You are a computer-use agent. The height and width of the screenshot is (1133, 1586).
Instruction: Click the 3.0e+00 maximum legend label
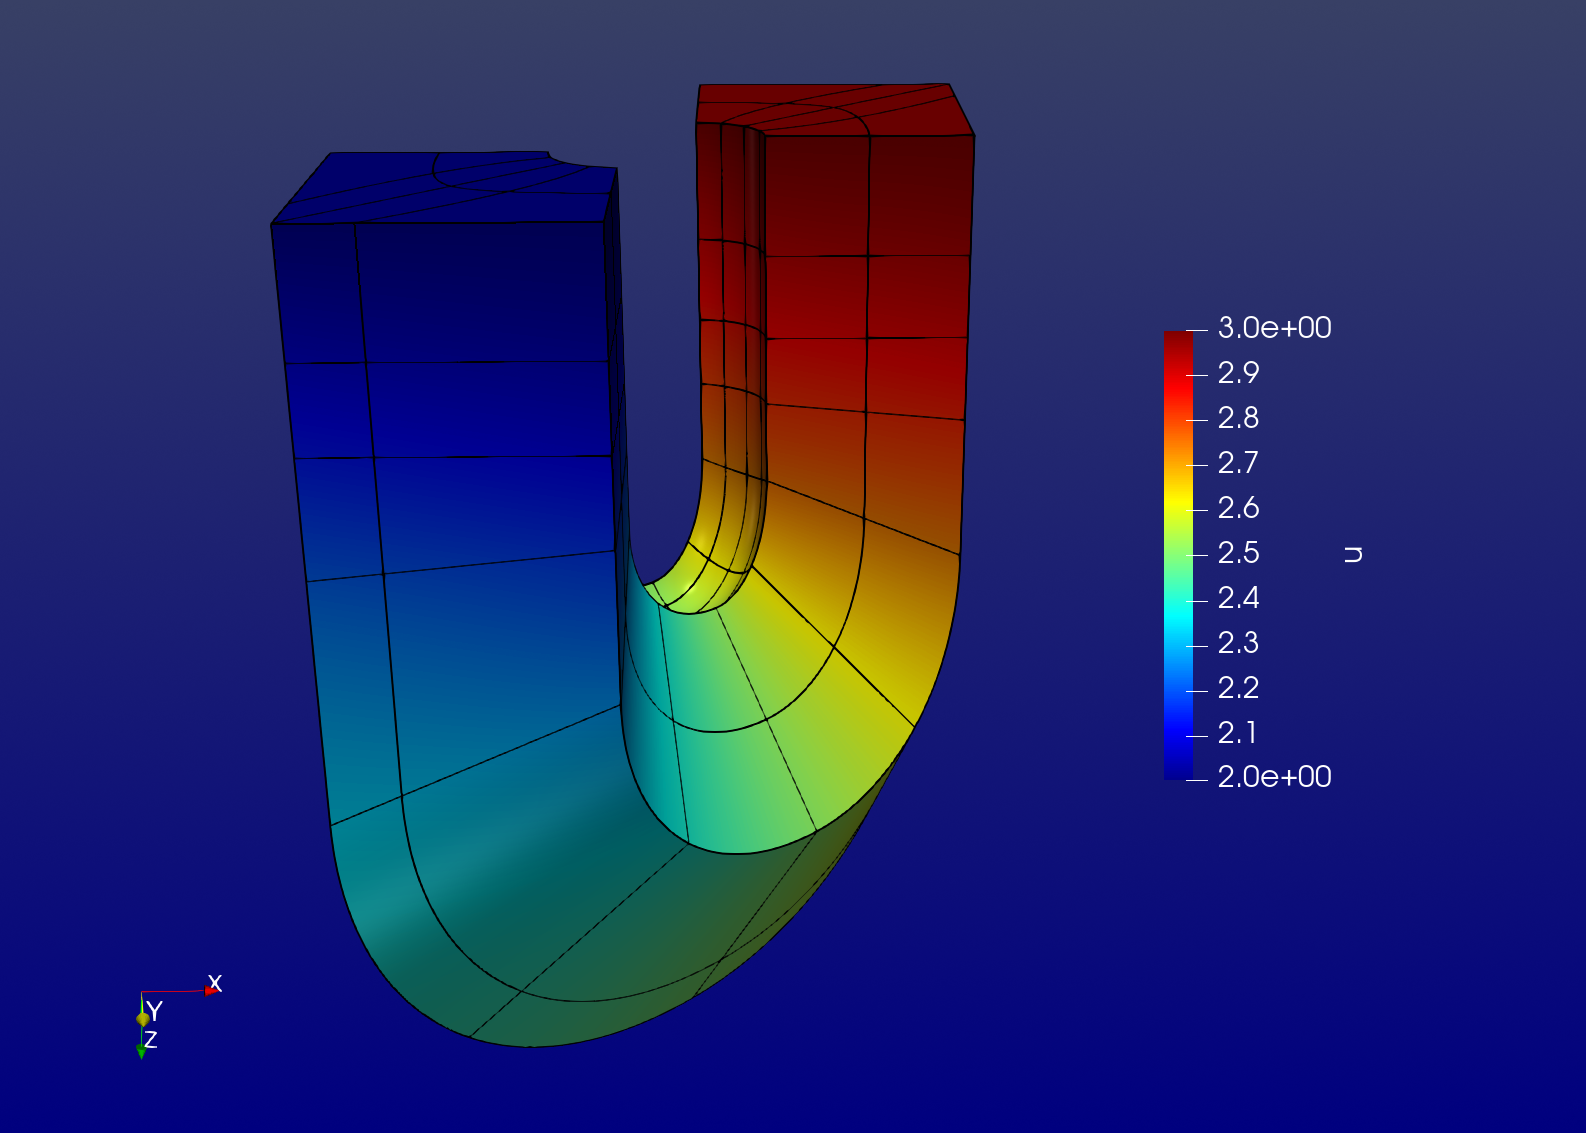click(x=1273, y=328)
